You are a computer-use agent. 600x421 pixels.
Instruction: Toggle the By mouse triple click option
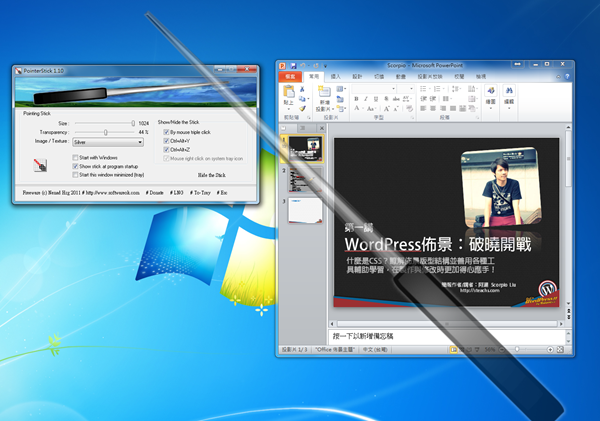point(166,132)
